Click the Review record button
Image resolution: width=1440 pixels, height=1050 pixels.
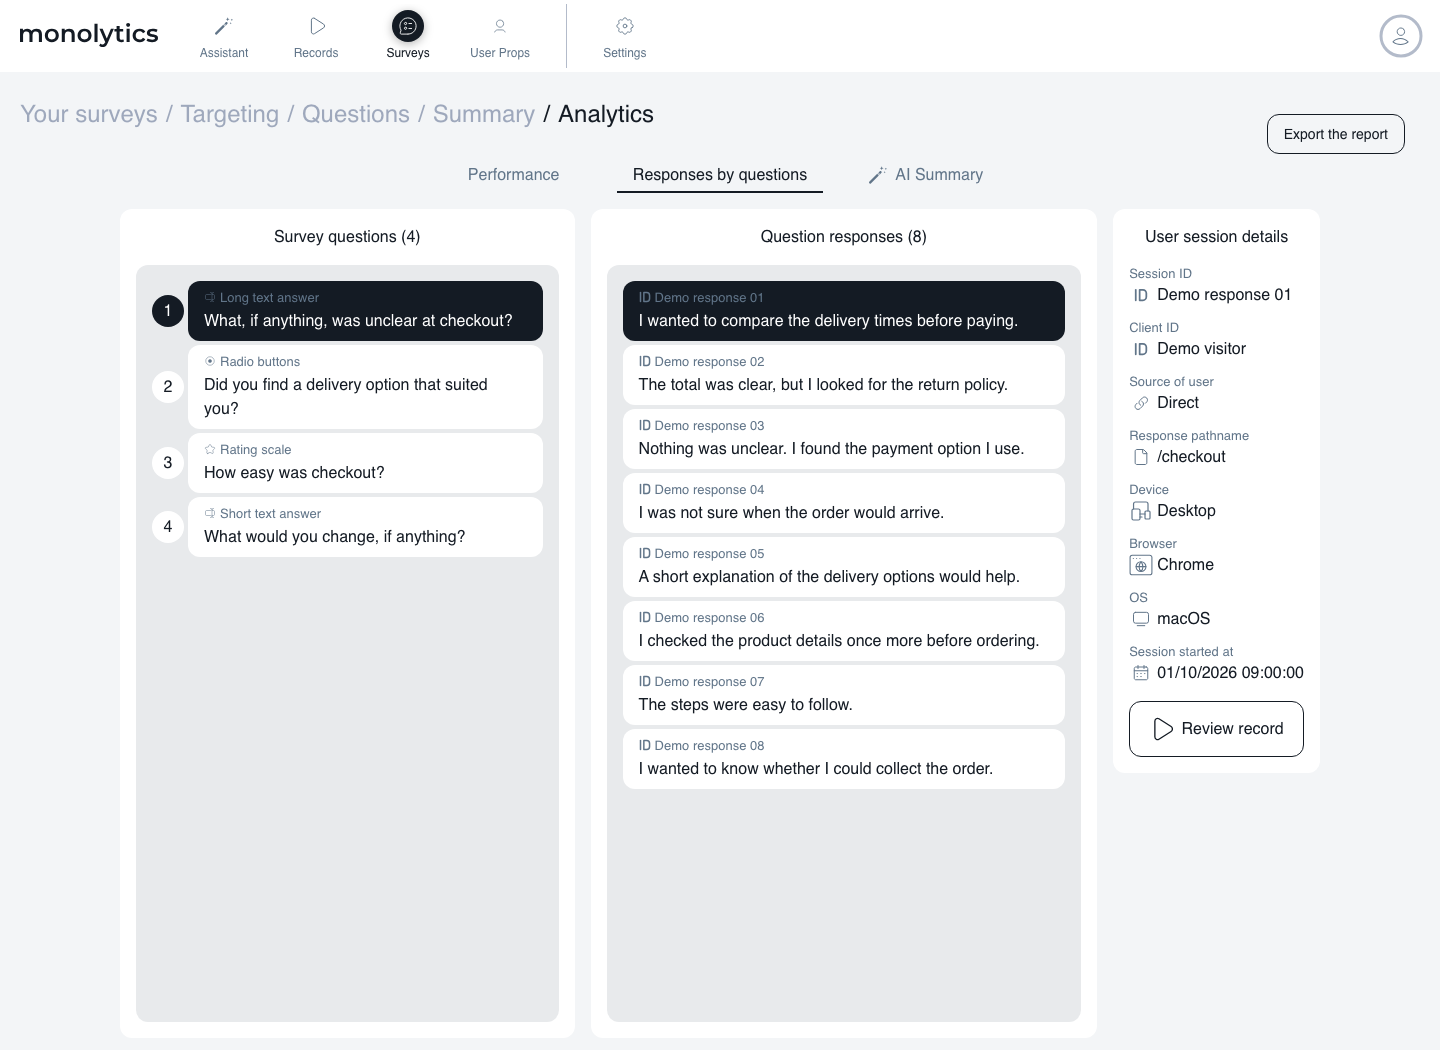pos(1216,729)
